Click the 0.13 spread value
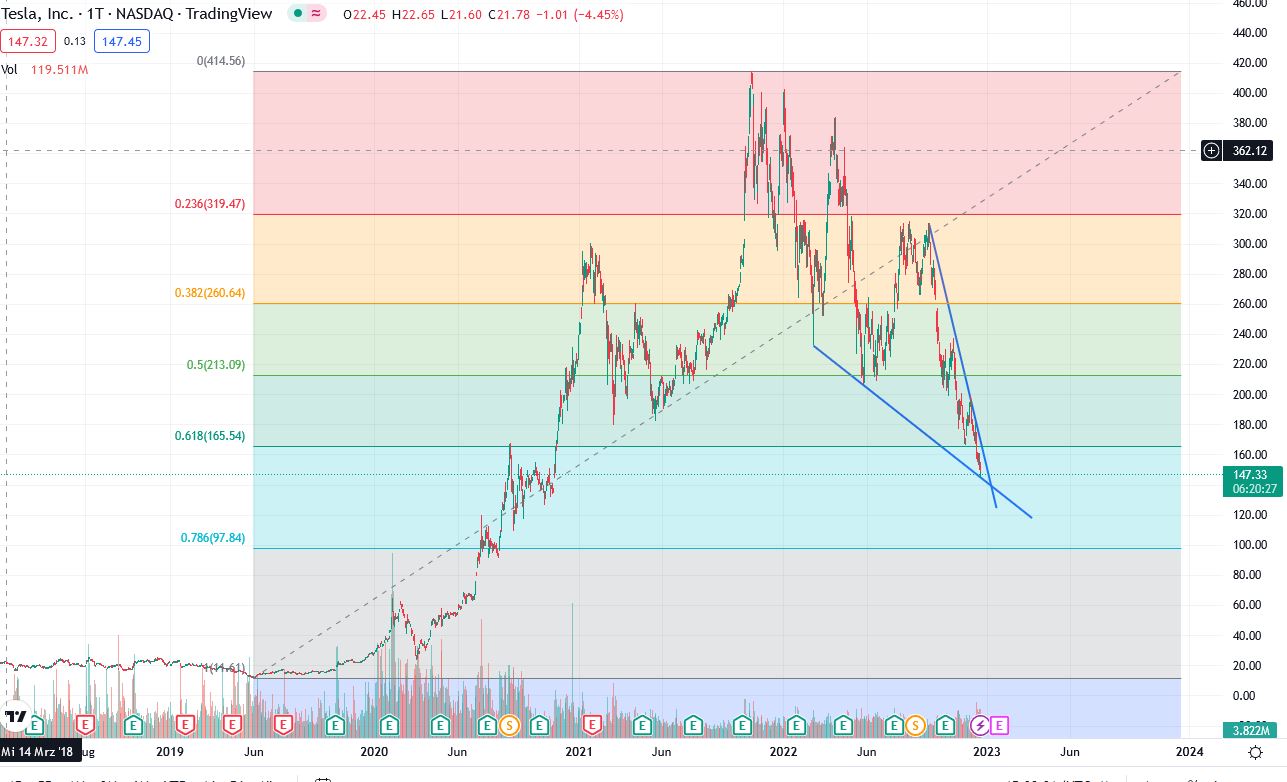Screen dimensions: 1287x782 coord(75,41)
